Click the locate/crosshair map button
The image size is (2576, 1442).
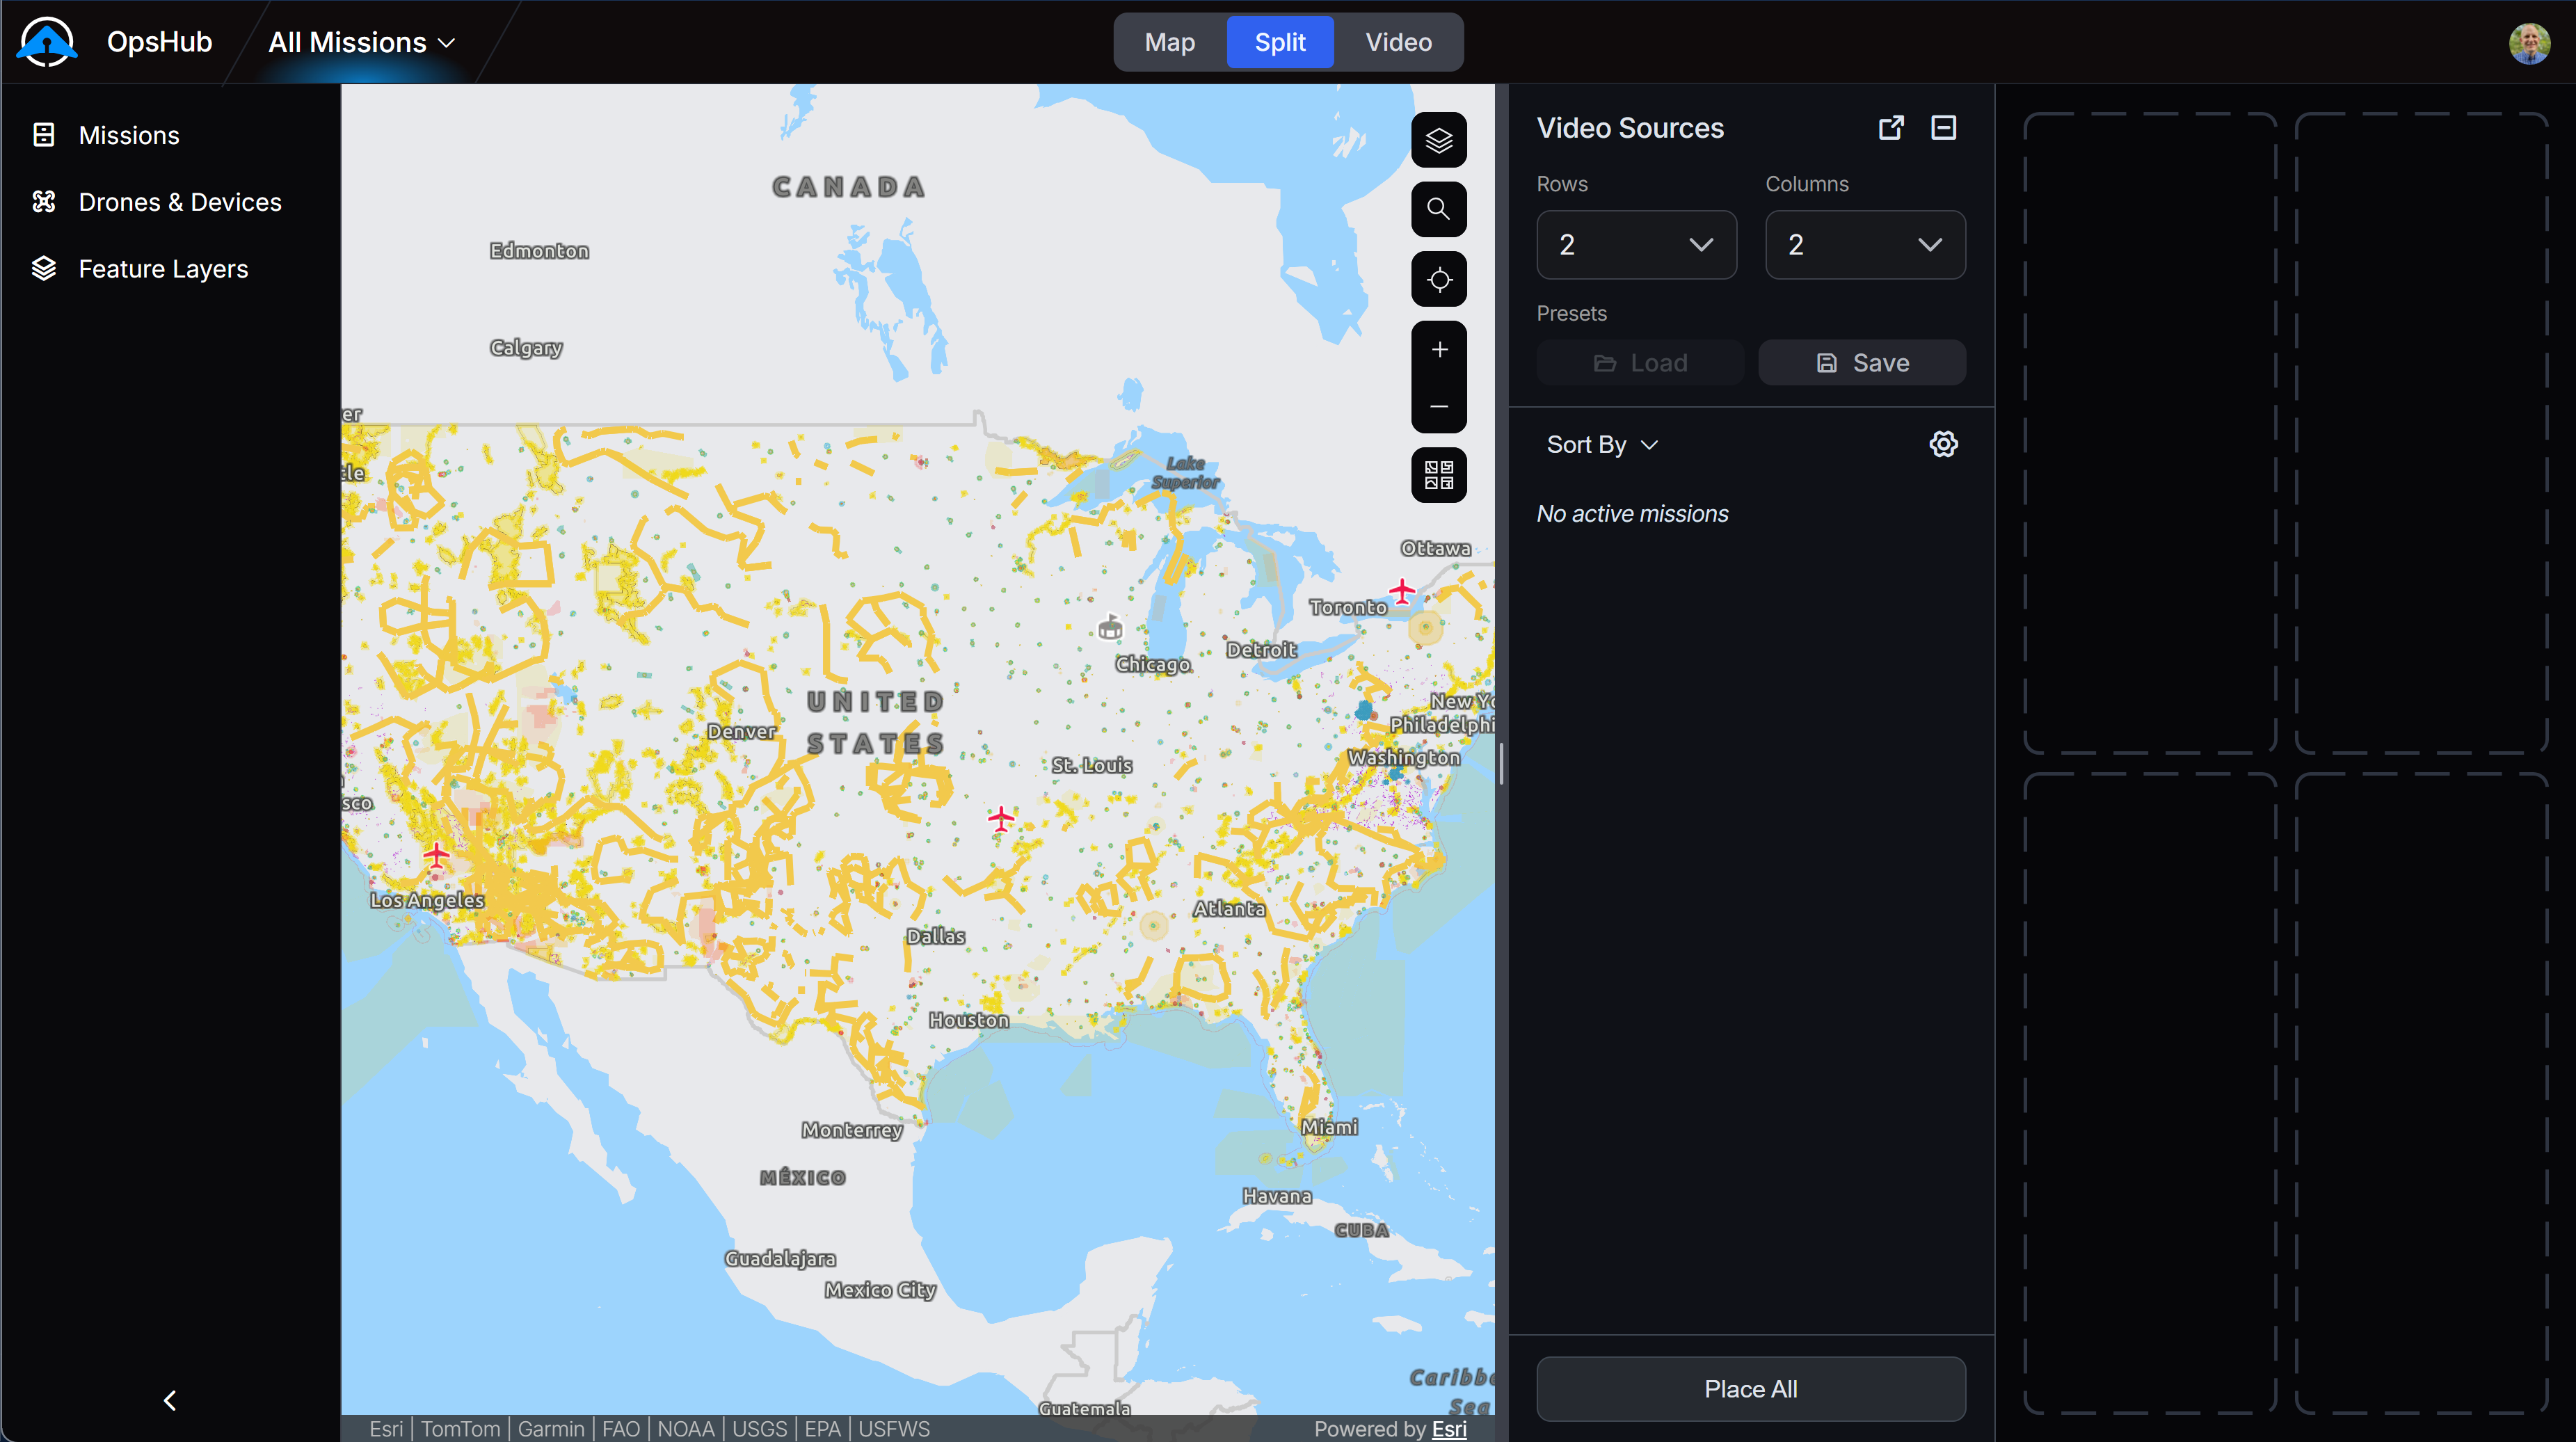tap(1439, 279)
